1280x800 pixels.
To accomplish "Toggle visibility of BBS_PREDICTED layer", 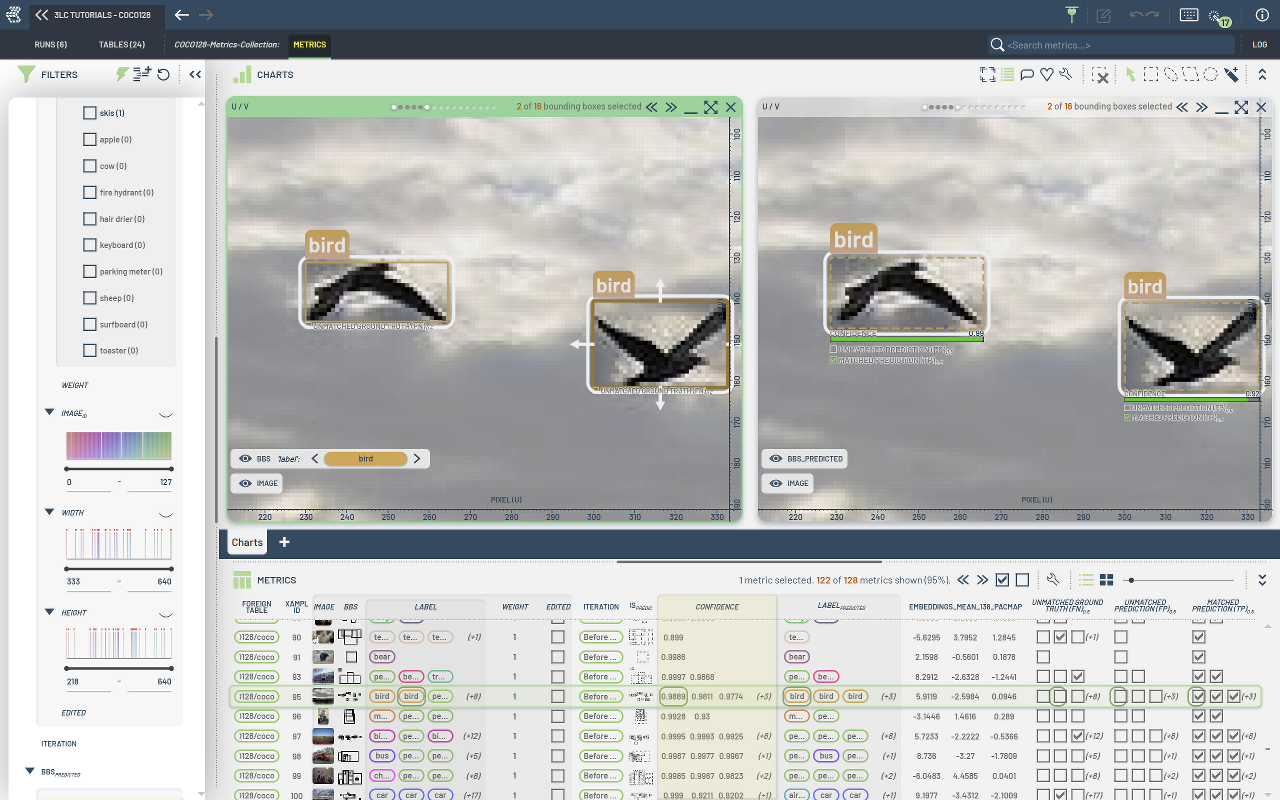I will (775, 459).
